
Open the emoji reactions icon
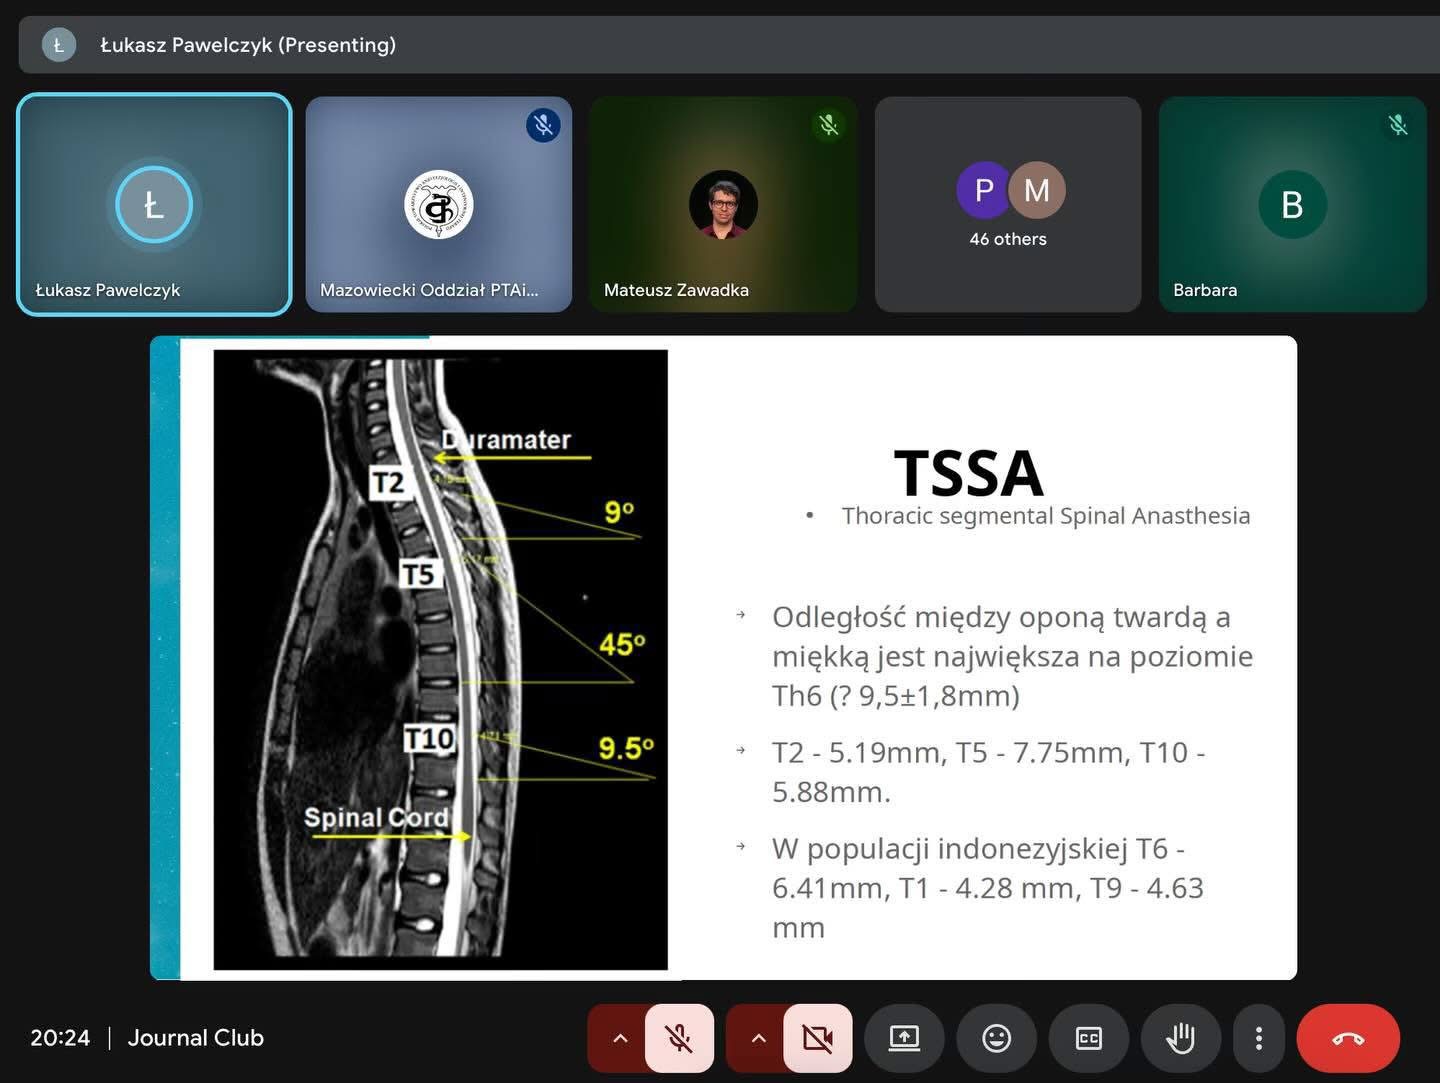996,1038
